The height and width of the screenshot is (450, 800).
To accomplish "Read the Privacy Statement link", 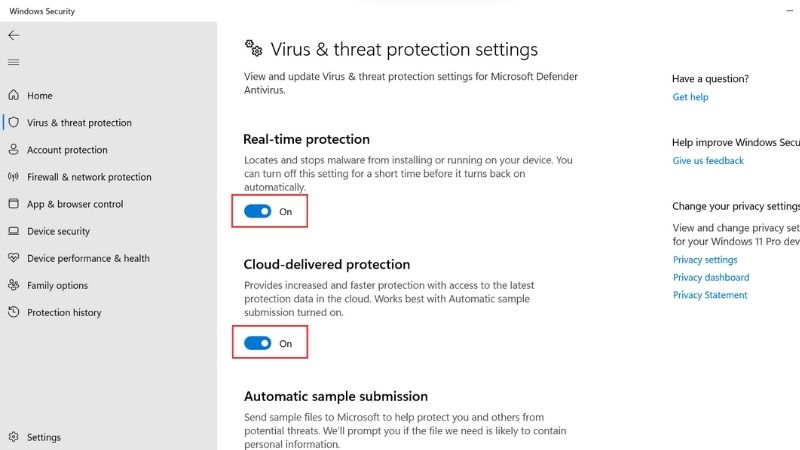I will tap(710, 295).
